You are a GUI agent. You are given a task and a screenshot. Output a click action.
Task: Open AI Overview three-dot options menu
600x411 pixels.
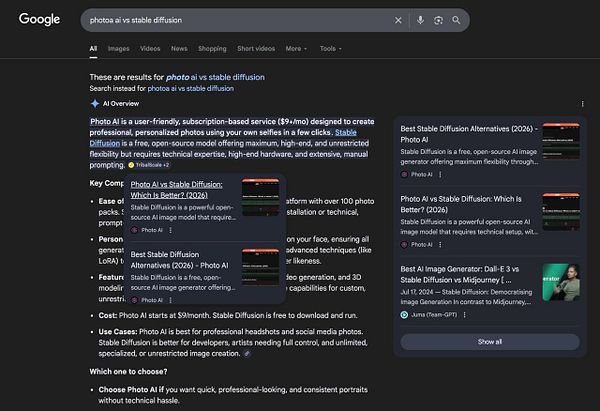(x=582, y=104)
